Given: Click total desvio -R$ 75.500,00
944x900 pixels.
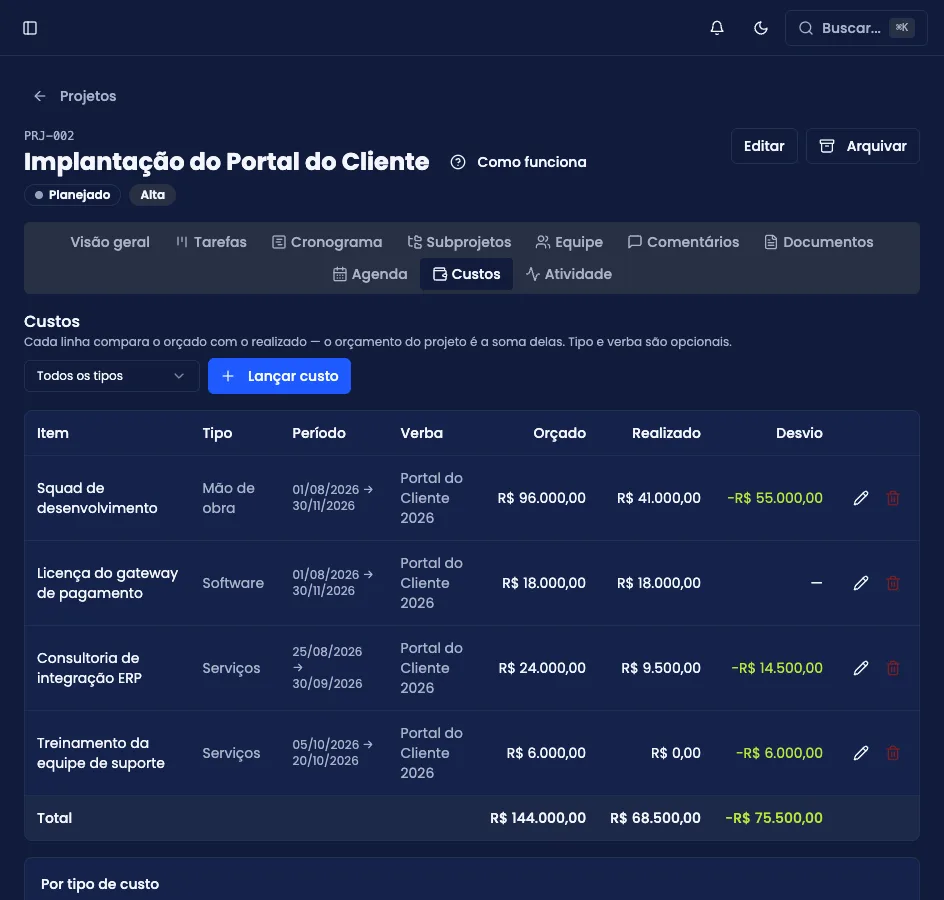Looking at the screenshot, I should (774, 818).
